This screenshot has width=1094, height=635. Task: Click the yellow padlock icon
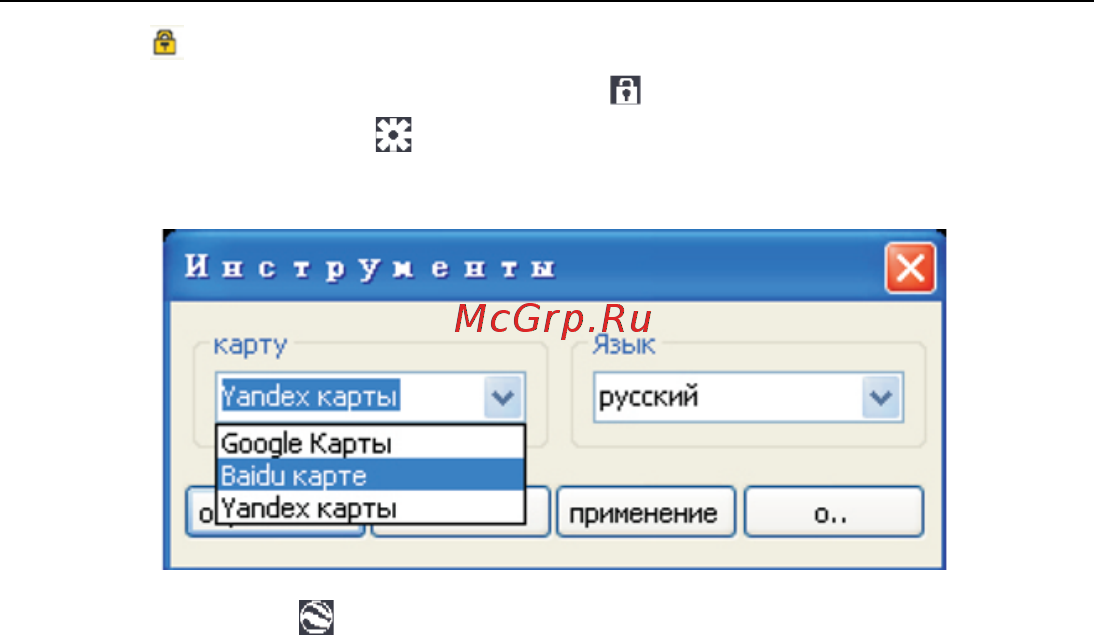[165, 43]
